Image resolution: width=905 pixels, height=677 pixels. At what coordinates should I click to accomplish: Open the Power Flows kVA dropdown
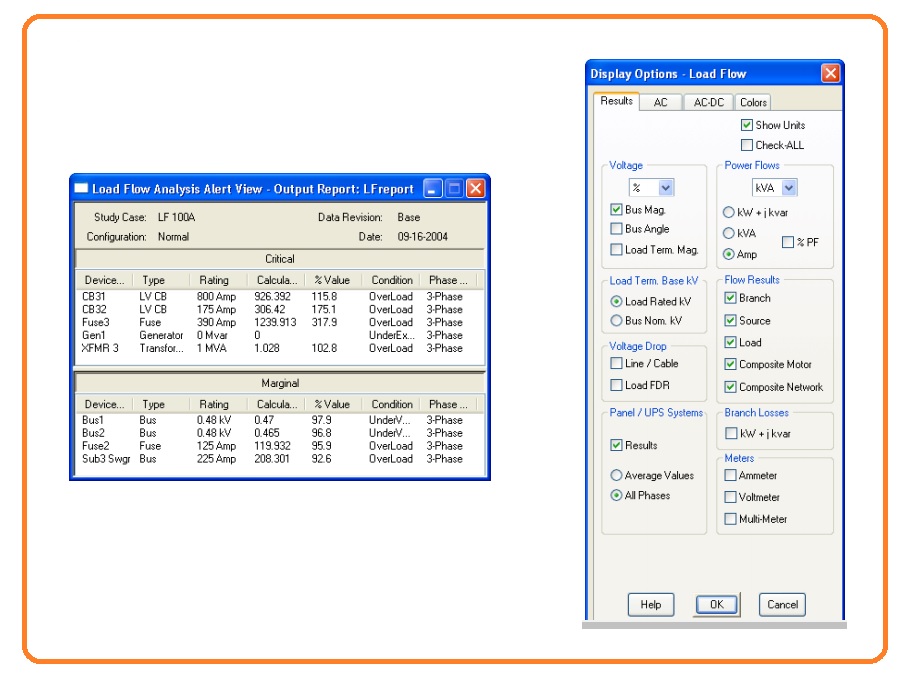tap(789, 188)
